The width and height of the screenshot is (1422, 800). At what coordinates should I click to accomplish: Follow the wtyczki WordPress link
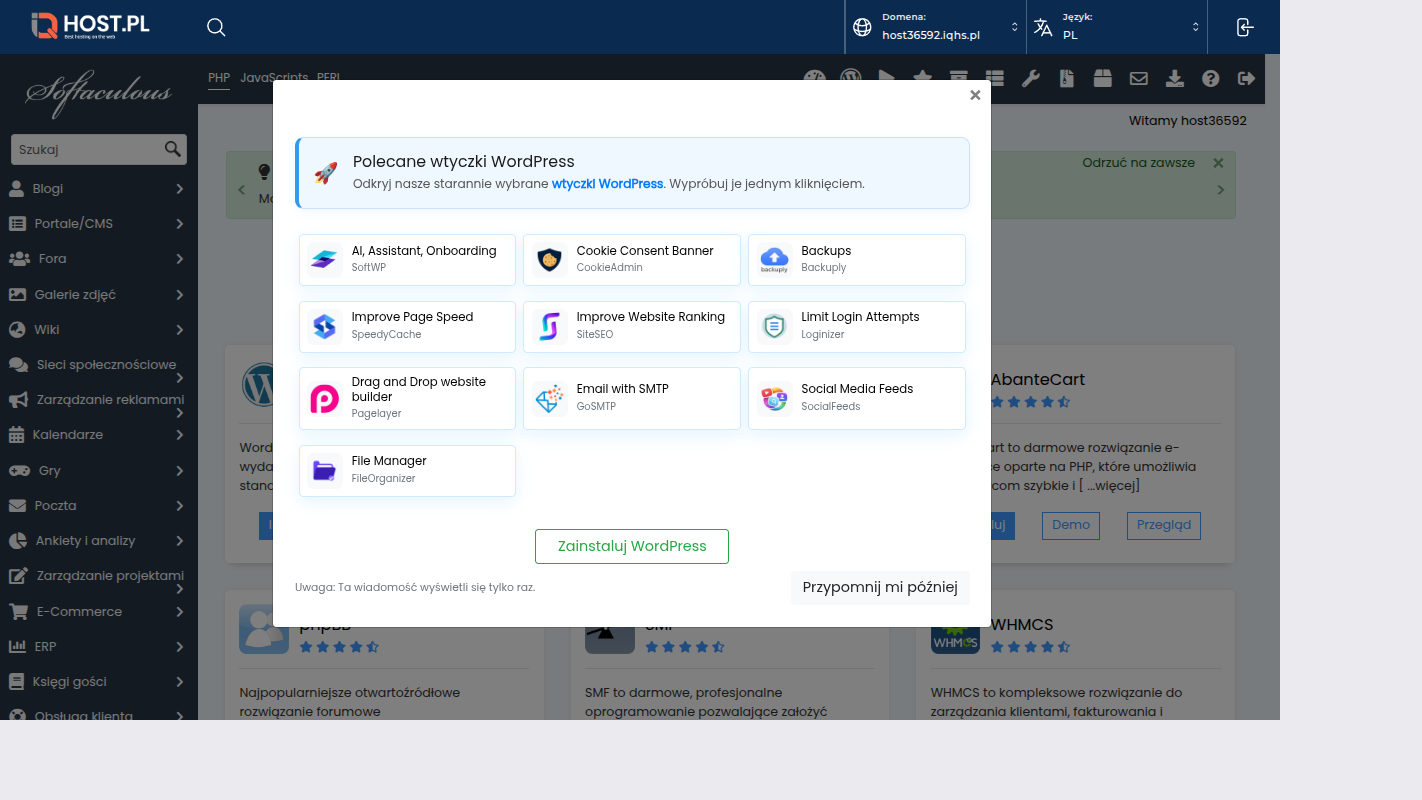(607, 184)
